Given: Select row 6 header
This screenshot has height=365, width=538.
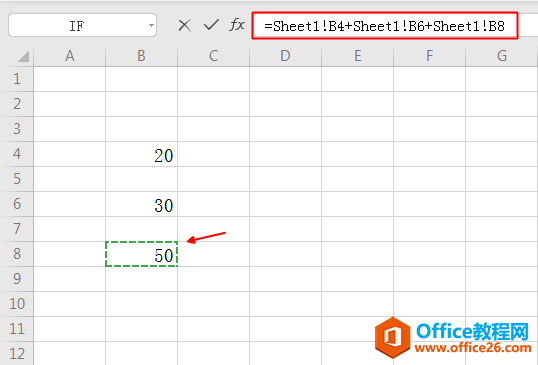Looking at the screenshot, I should click(17, 204).
